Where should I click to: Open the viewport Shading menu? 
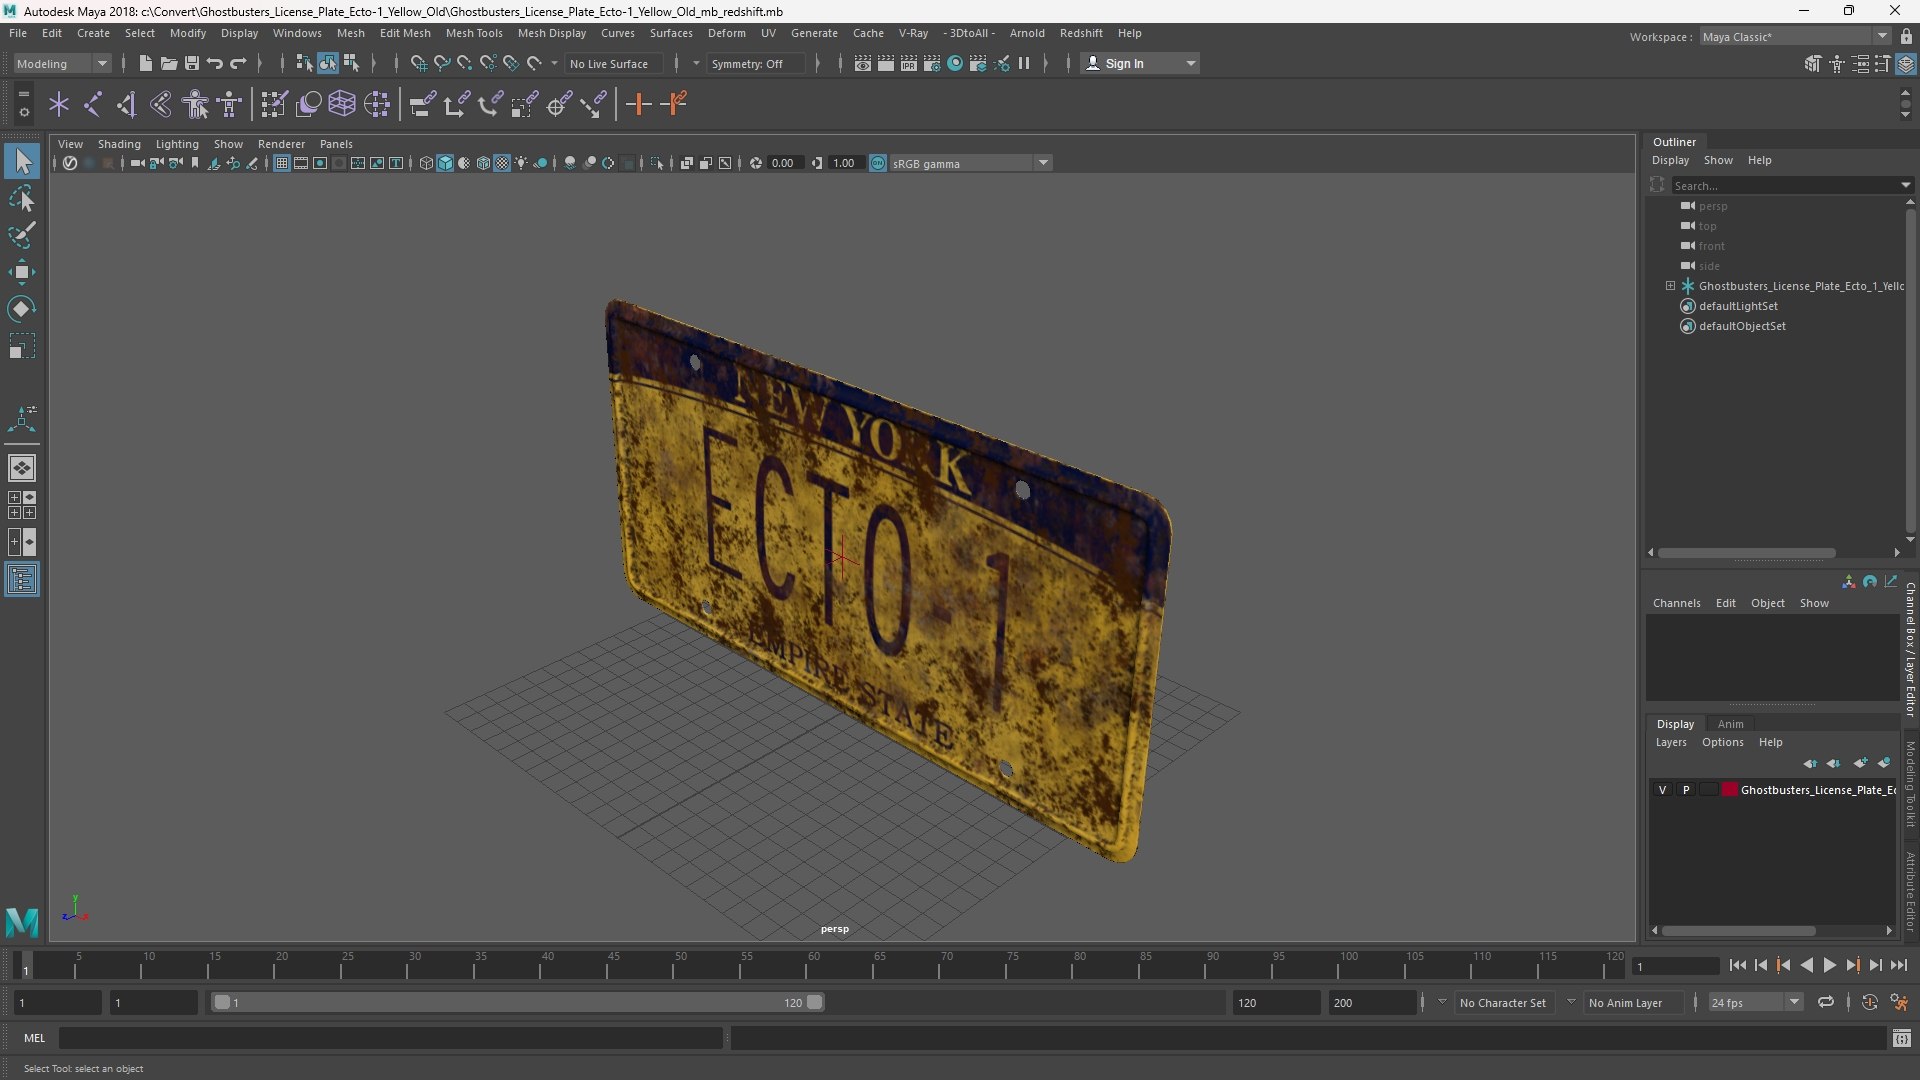[x=119, y=144]
